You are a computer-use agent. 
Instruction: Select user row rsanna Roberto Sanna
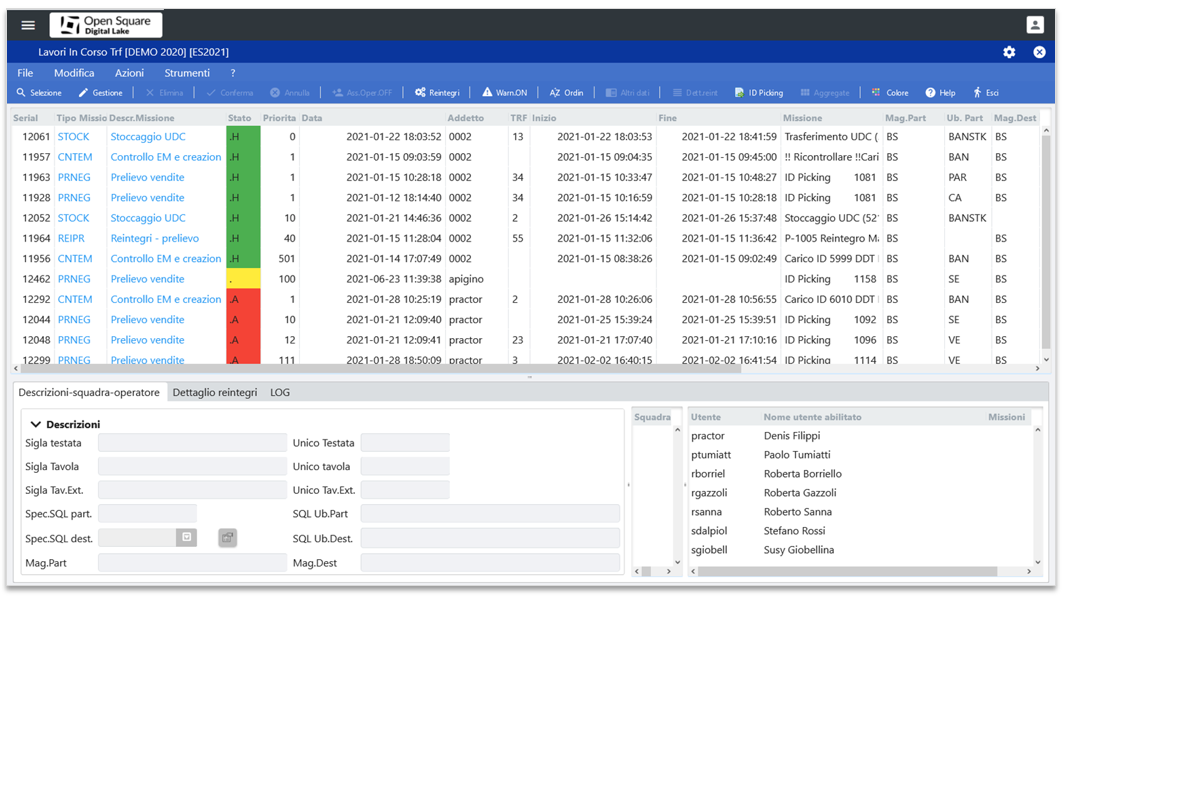click(x=860, y=512)
